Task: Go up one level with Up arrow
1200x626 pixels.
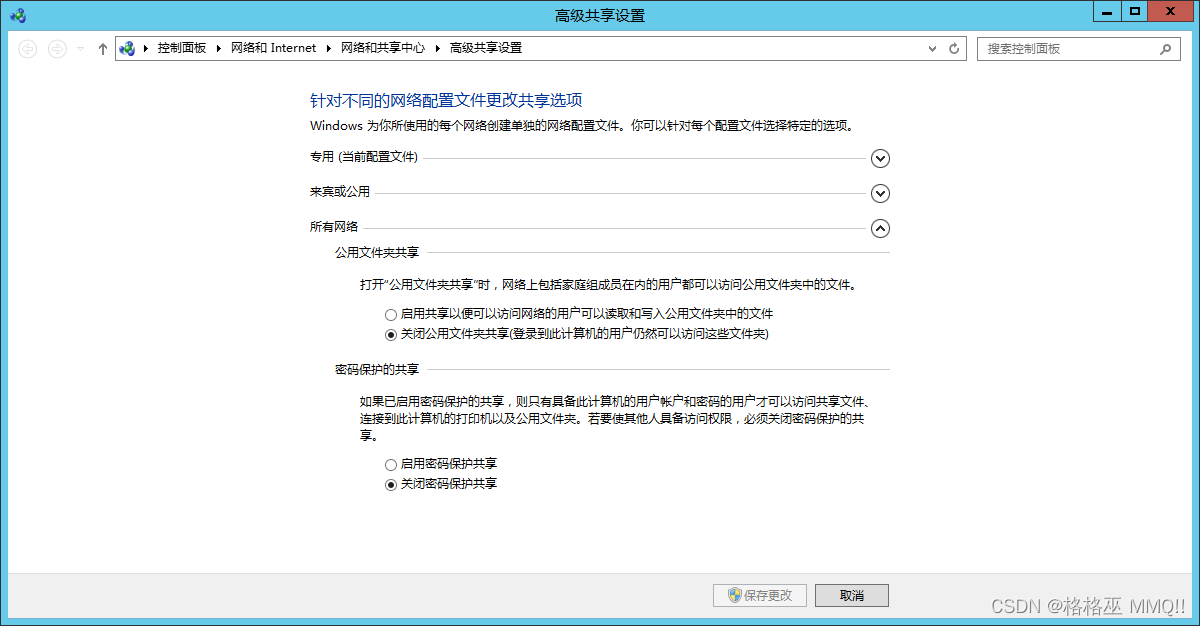Action: point(102,48)
